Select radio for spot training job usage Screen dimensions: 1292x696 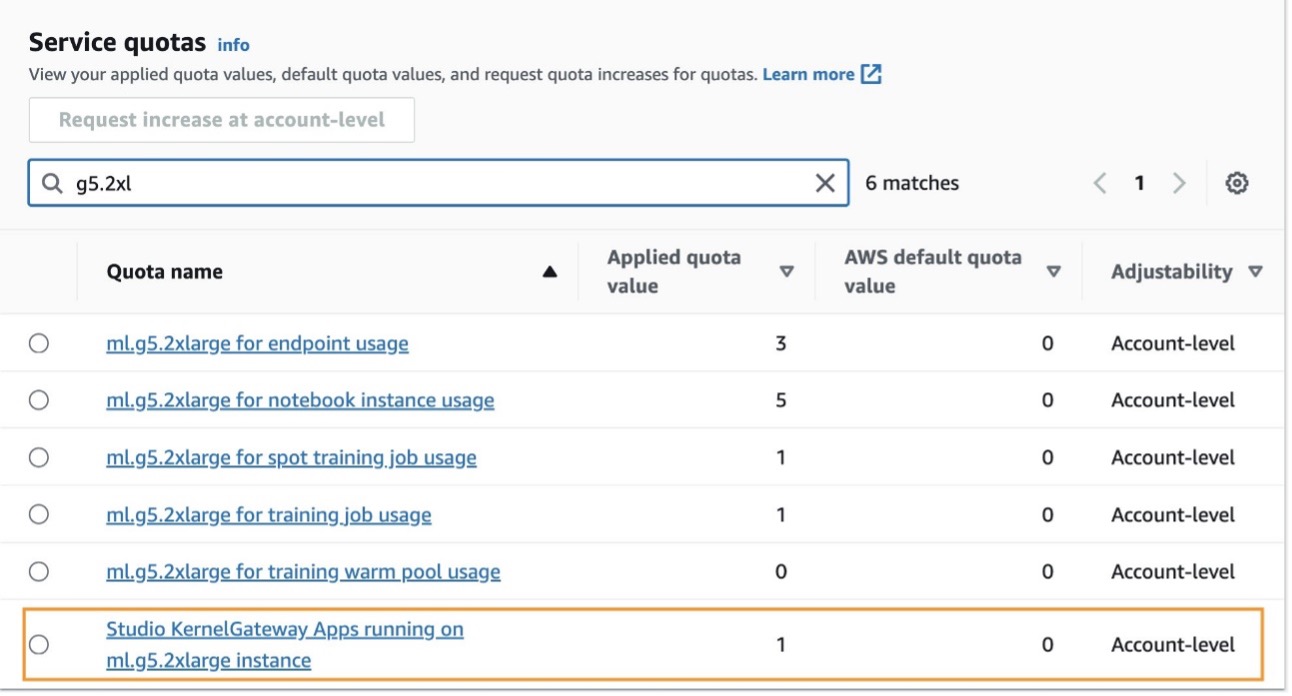38,457
